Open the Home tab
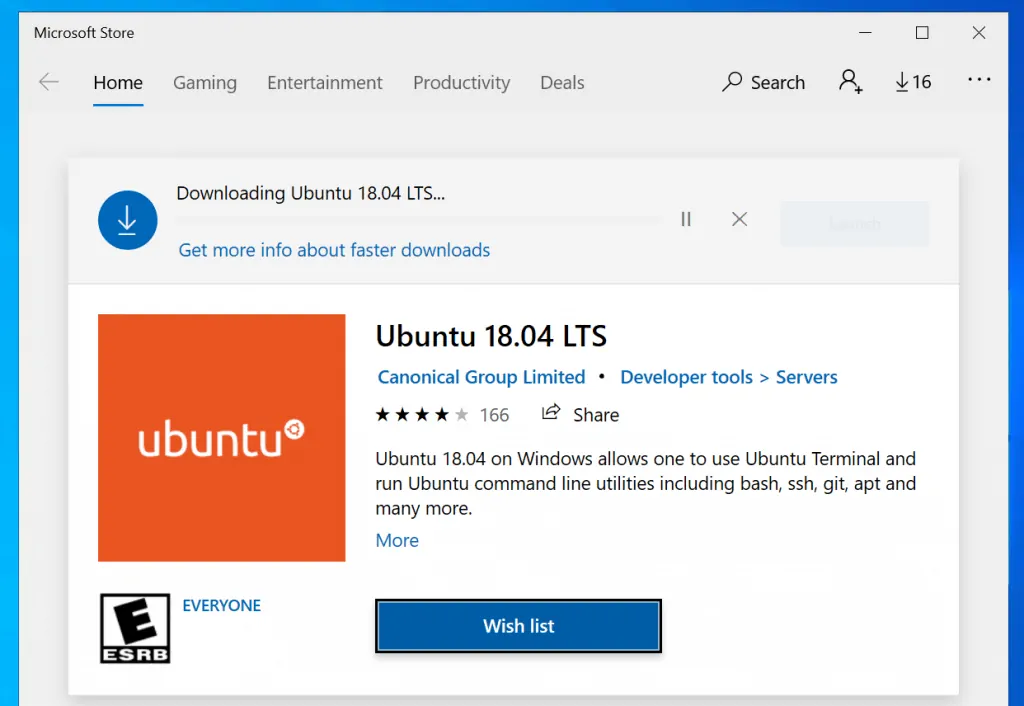The image size is (1024, 706). click(x=118, y=83)
